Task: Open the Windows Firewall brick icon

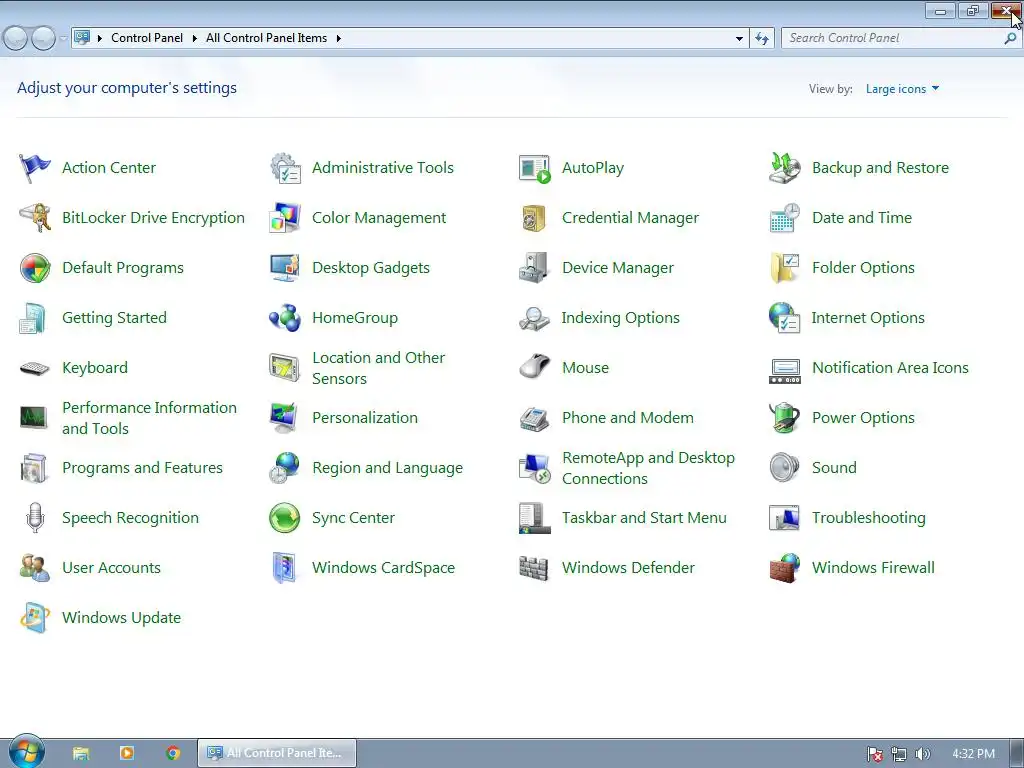Action: [x=784, y=568]
